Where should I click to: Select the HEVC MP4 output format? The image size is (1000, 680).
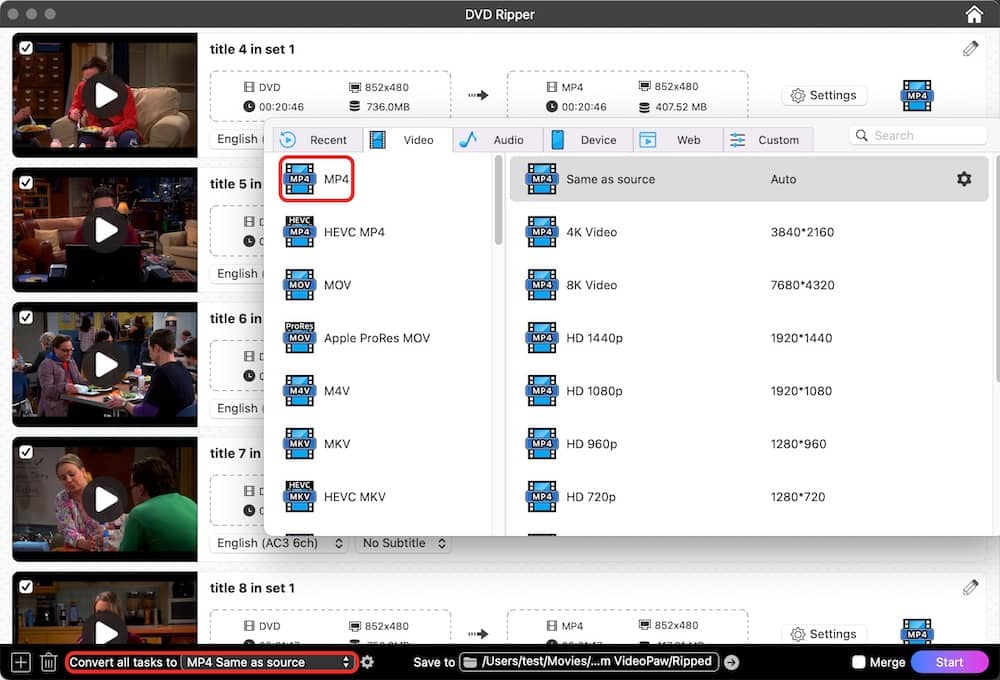[x=355, y=231]
